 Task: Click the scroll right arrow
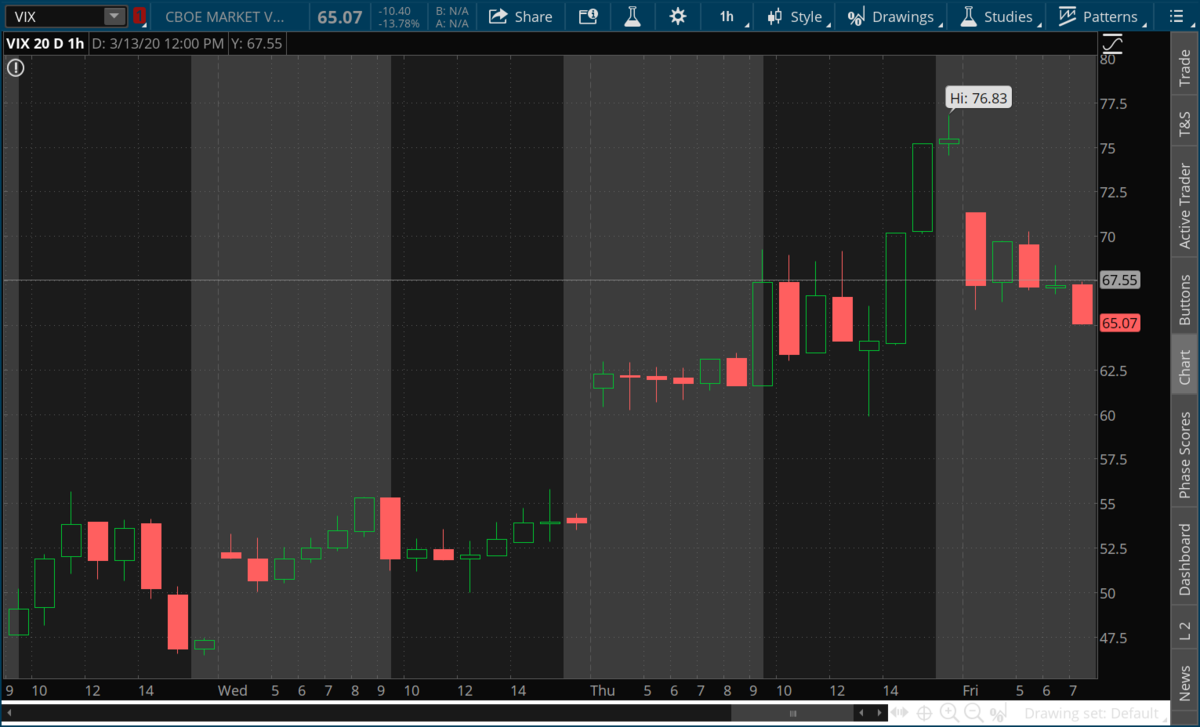tap(879, 713)
